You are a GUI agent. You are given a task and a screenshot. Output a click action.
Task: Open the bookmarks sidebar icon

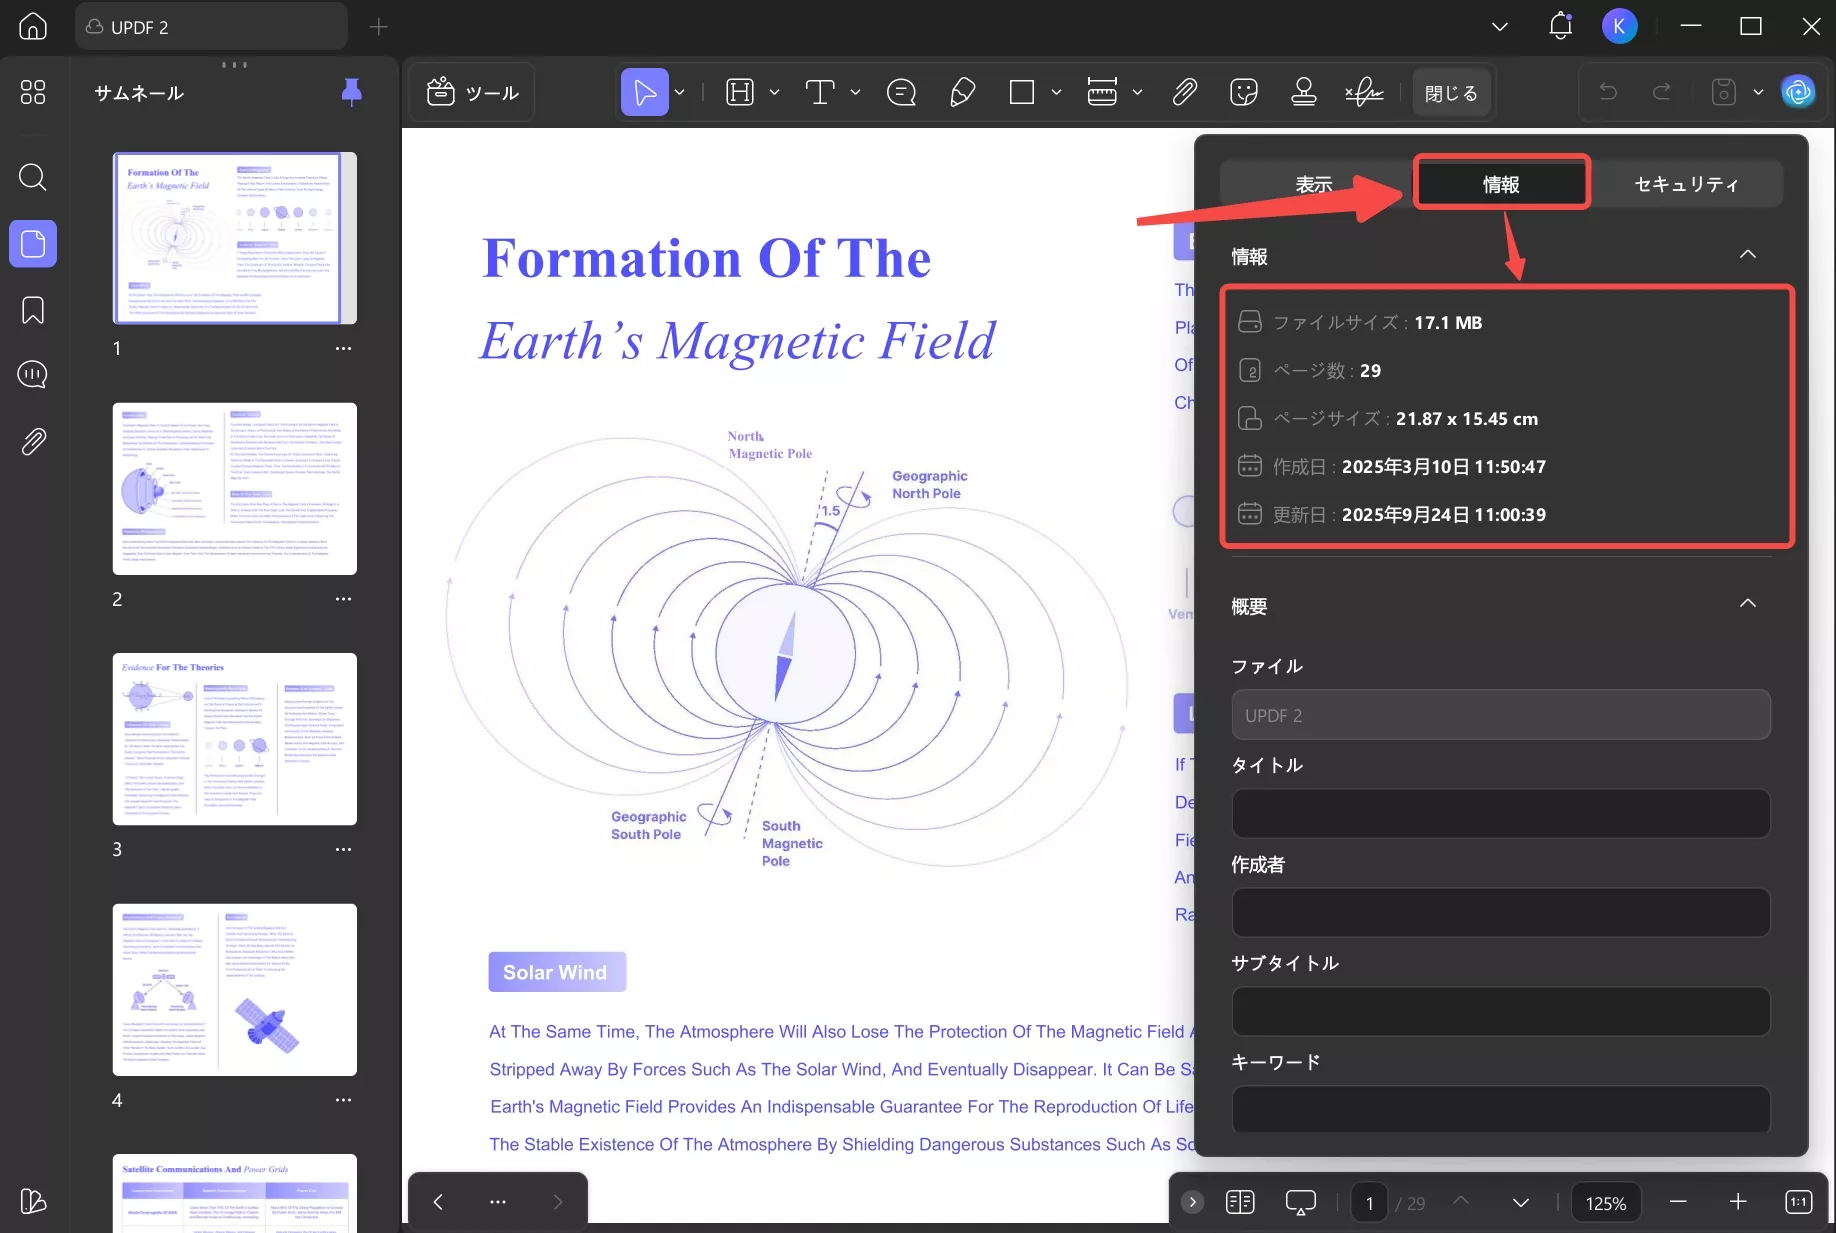(x=33, y=310)
